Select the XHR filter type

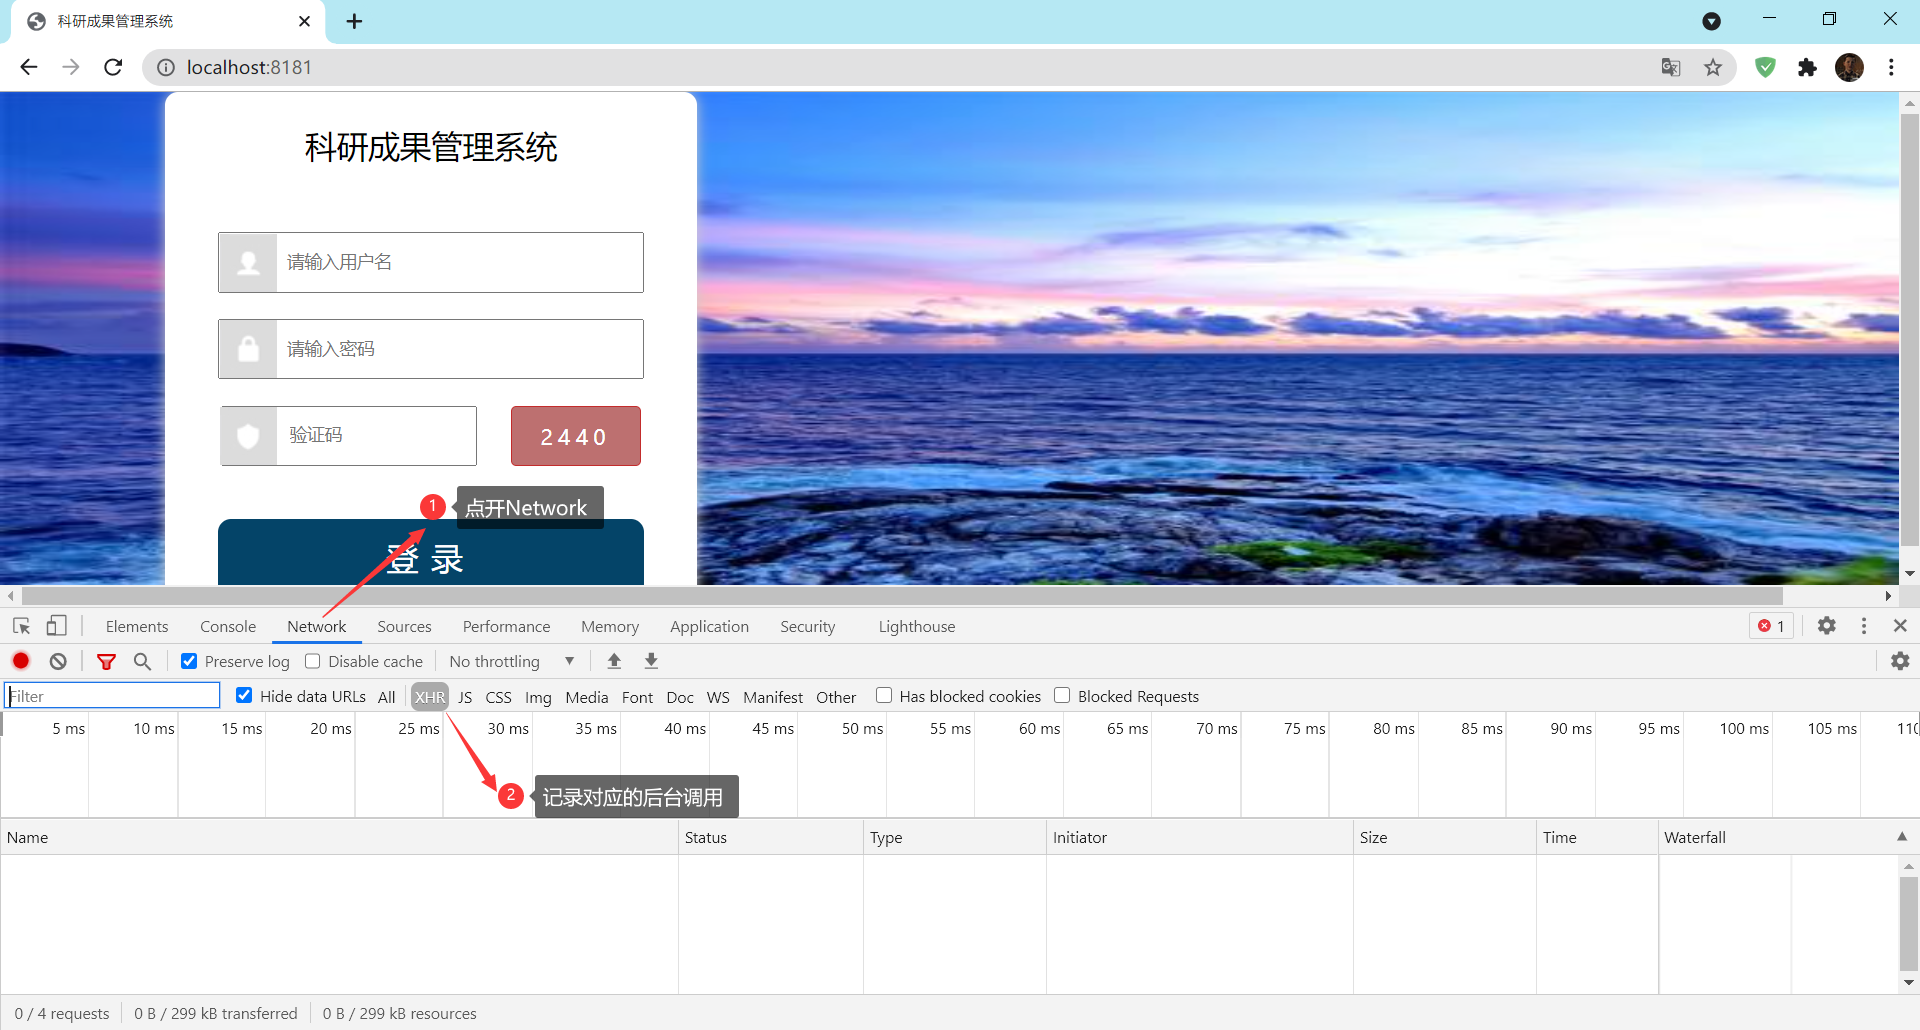[430, 697]
